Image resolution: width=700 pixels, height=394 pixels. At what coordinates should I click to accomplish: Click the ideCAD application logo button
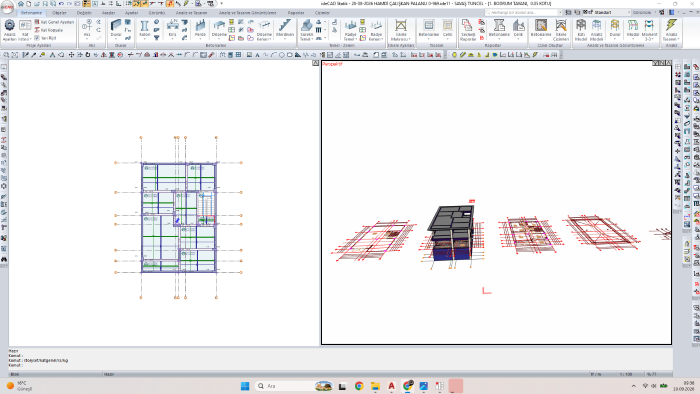7,8
